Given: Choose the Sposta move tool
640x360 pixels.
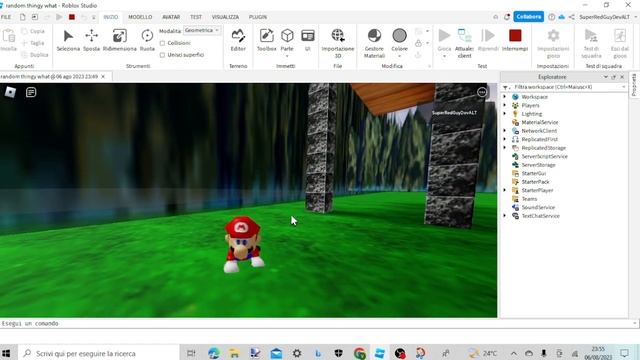Looking at the screenshot, I should pos(91,40).
